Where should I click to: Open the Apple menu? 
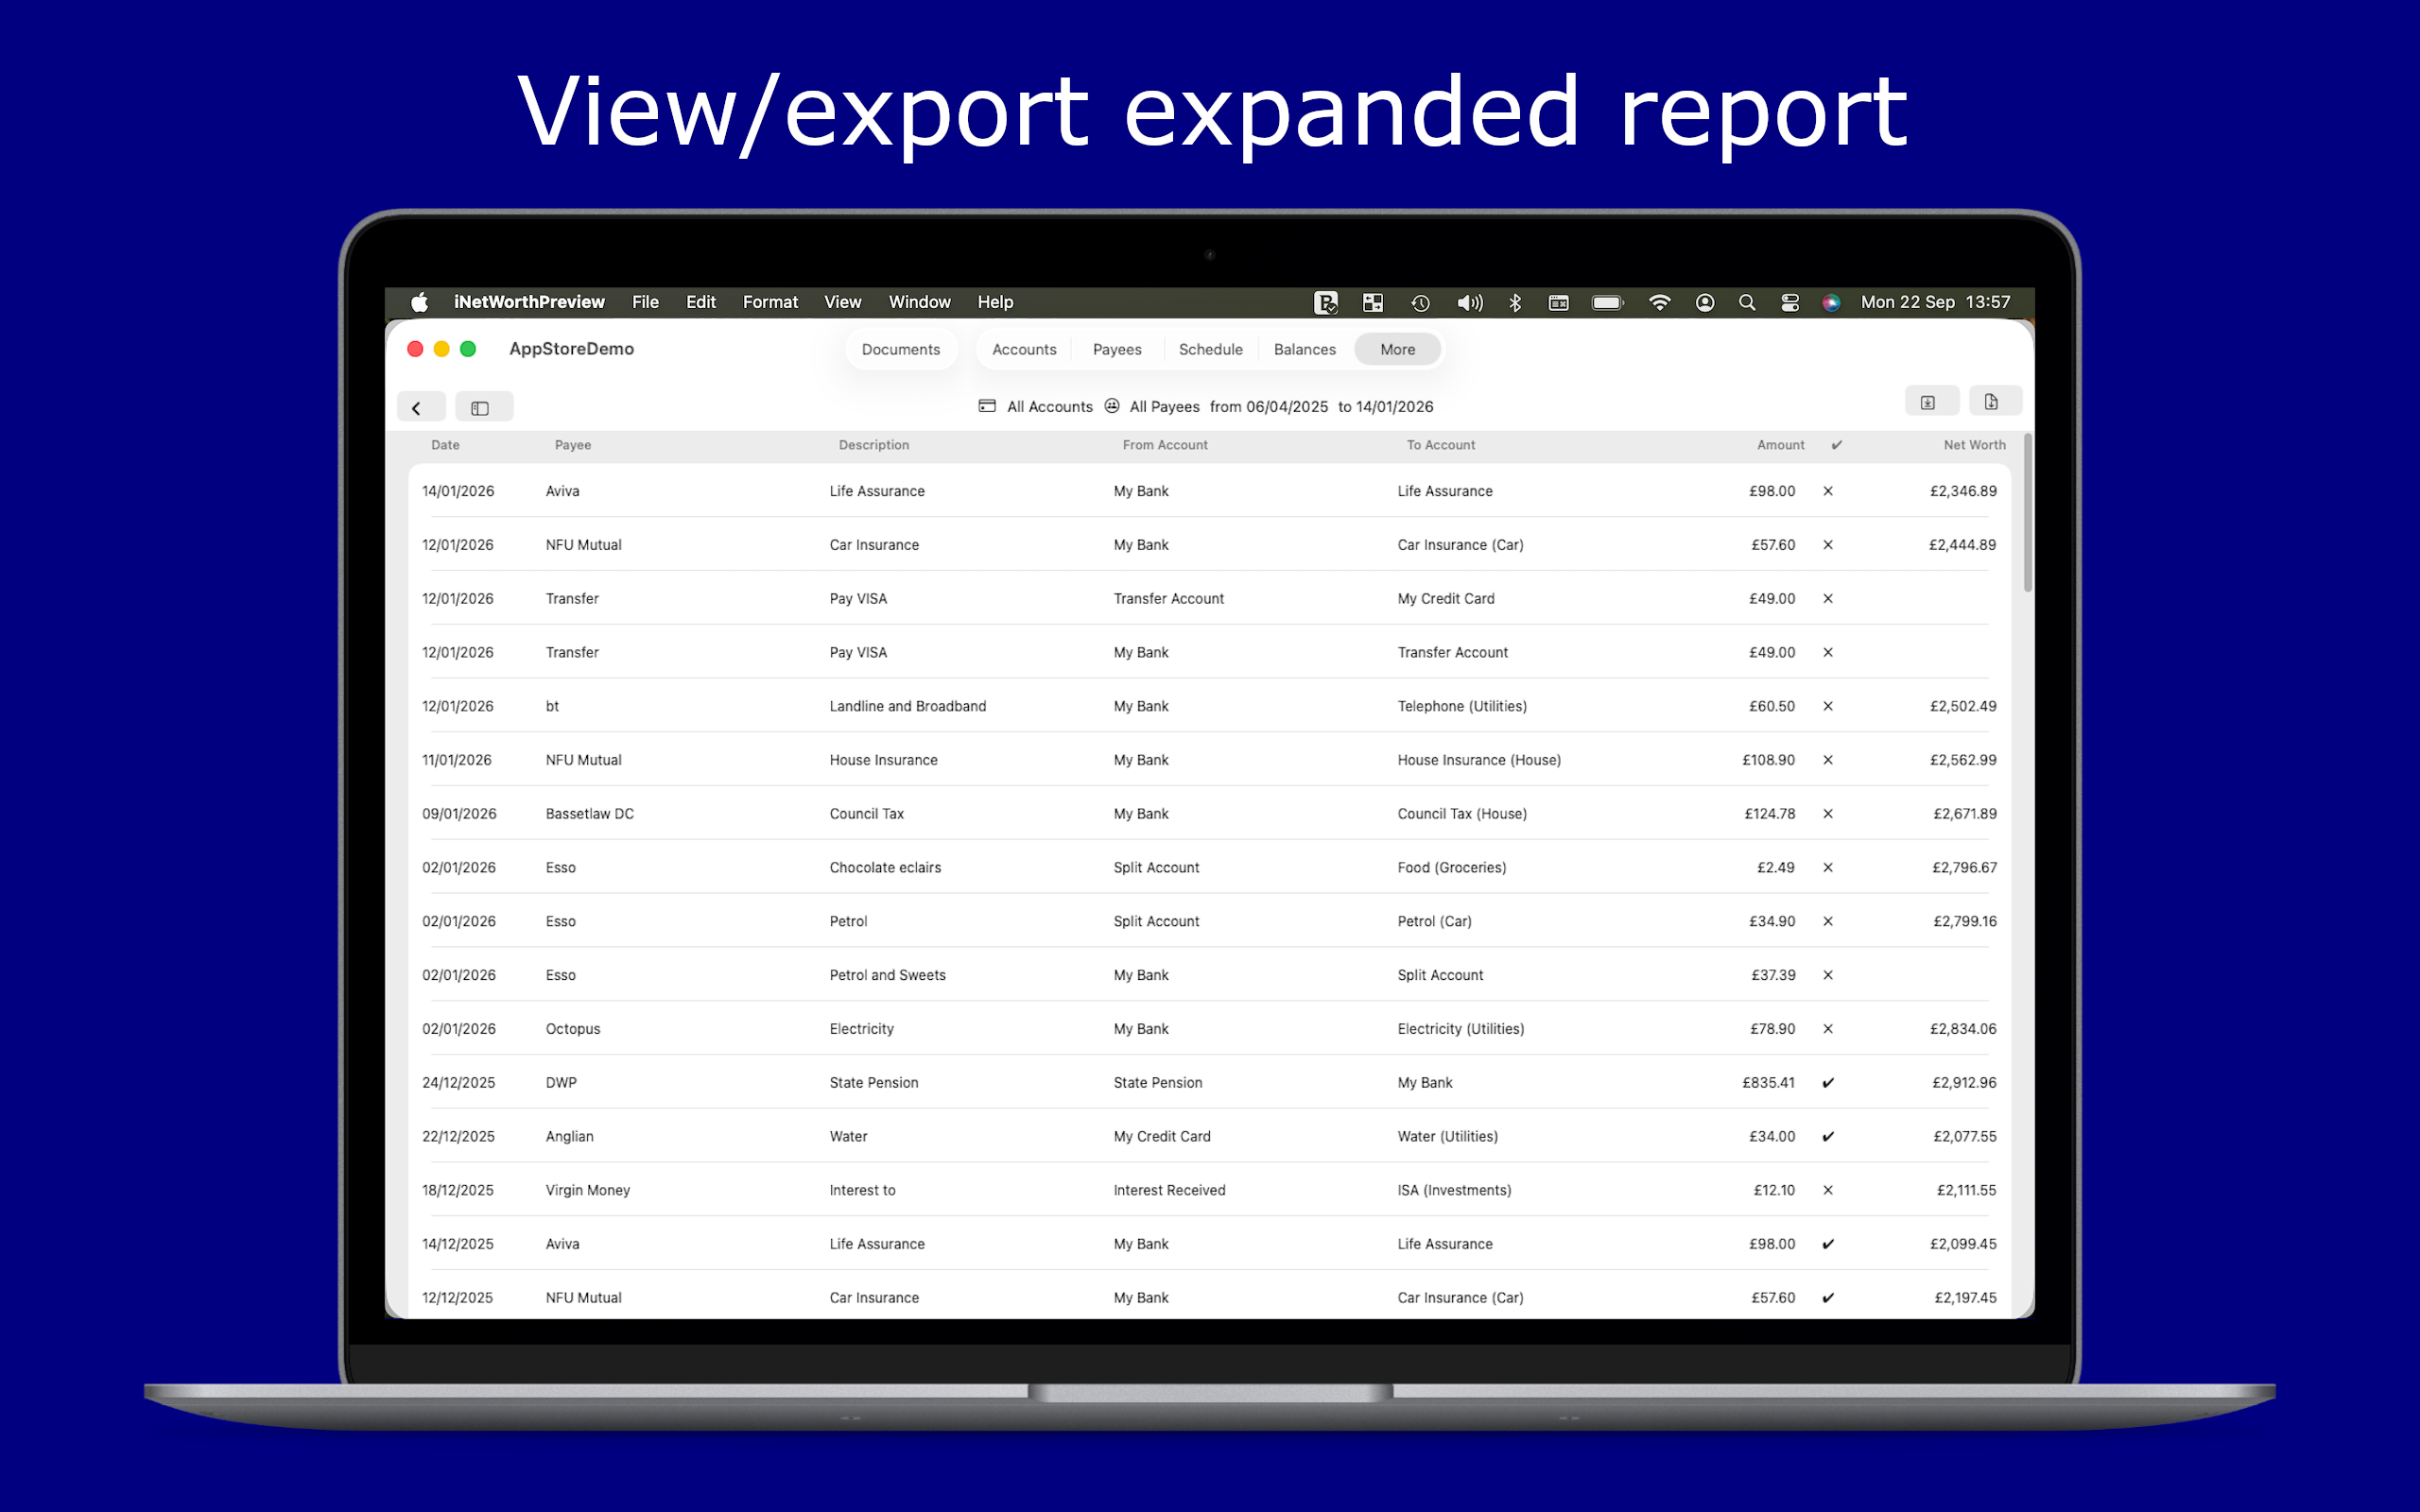click(419, 302)
